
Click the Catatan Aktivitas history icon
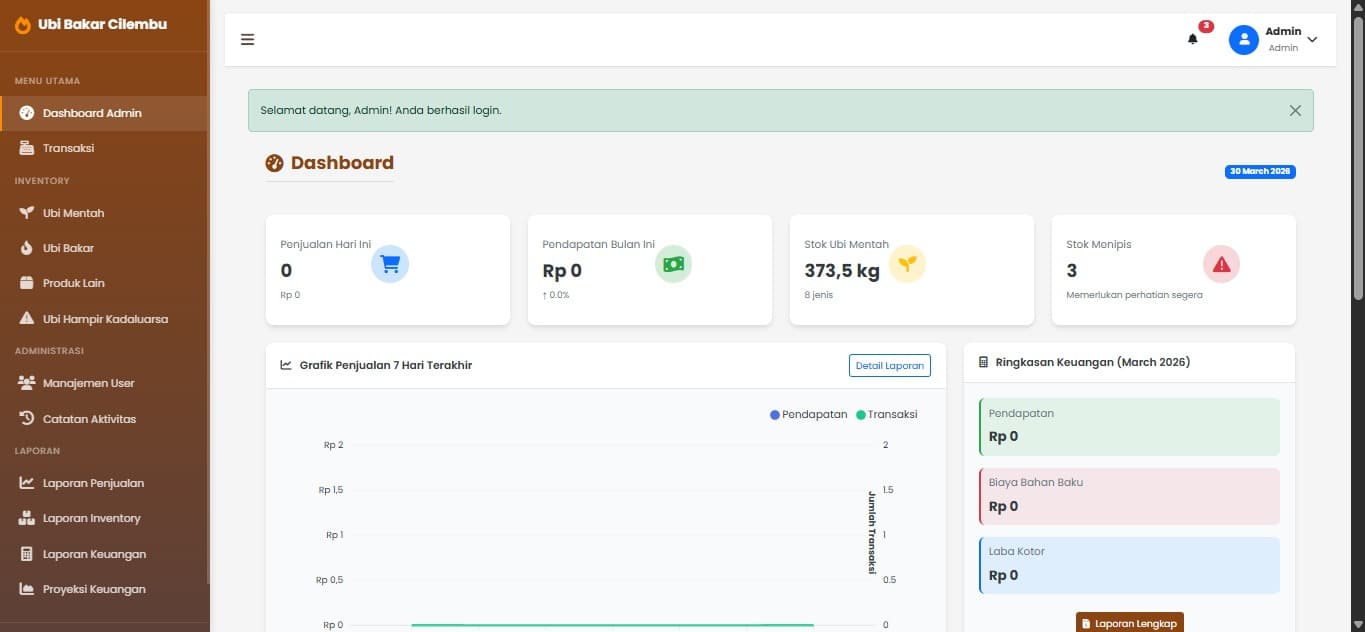(27, 418)
